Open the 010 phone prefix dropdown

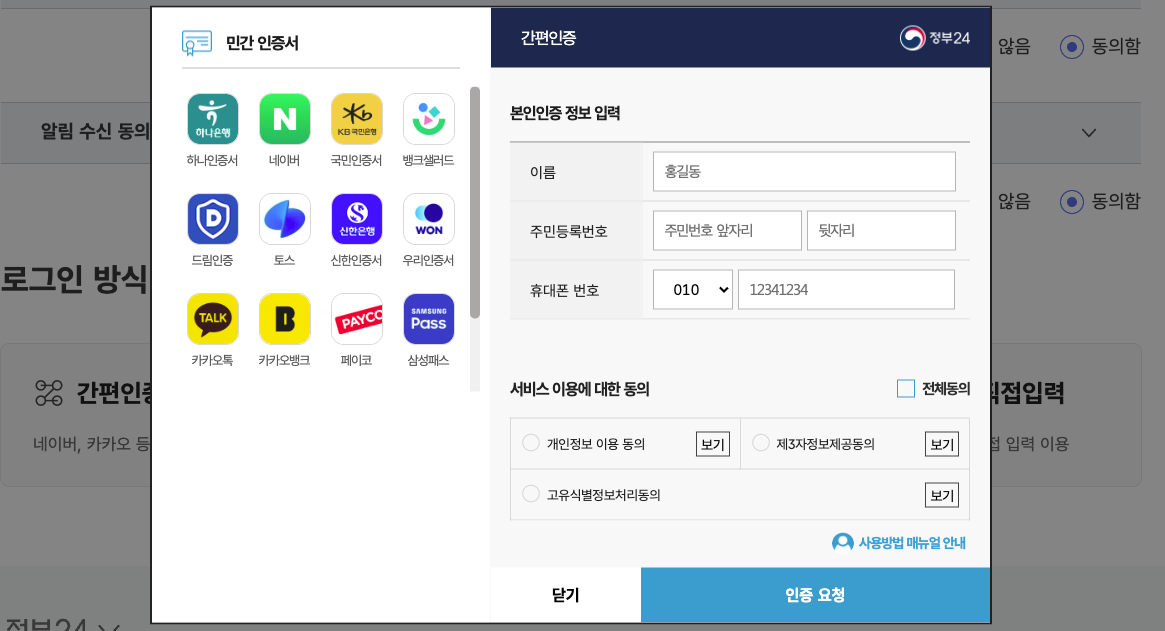[x=692, y=289]
